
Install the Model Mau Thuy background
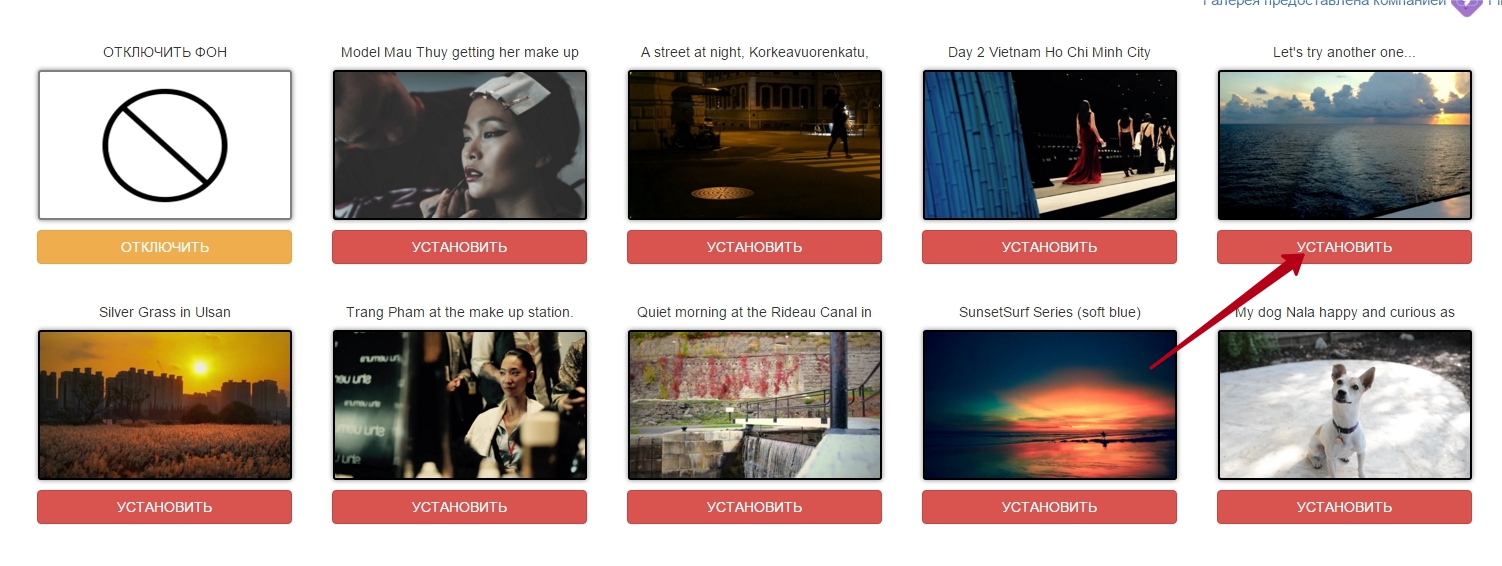coord(460,247)
